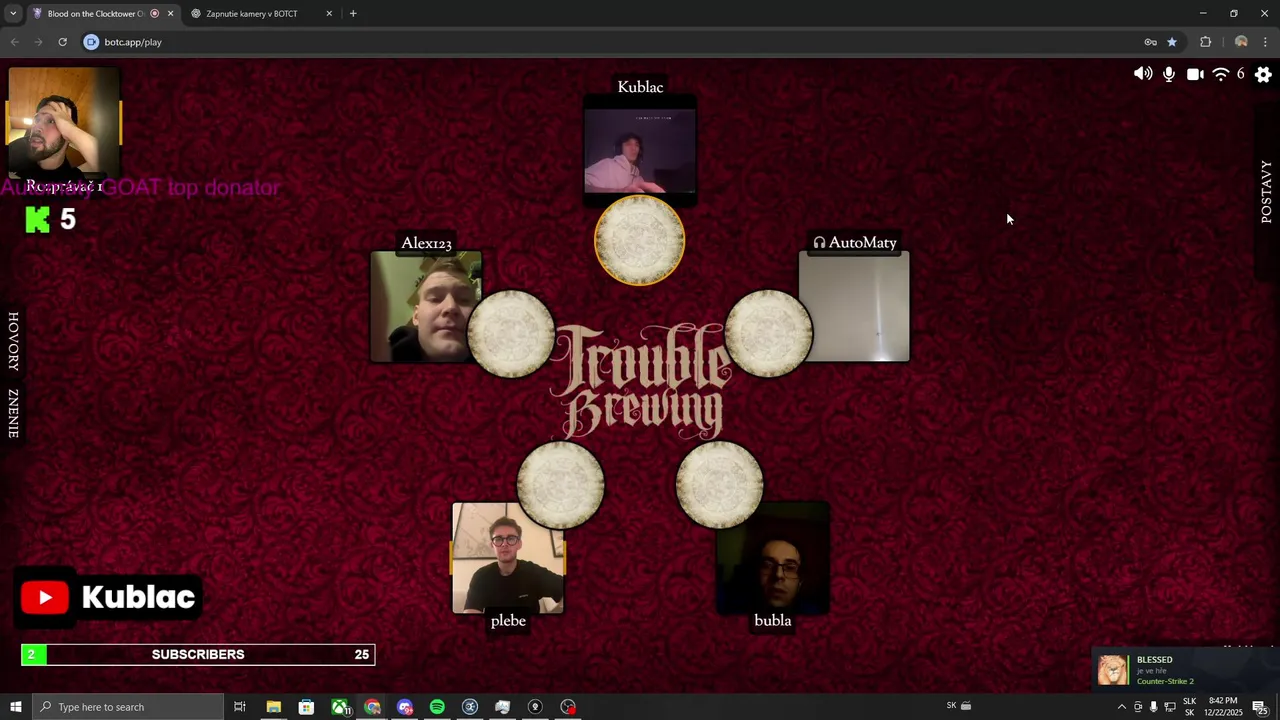Click the Type here to search box
This screenshot has height=720, width=1280.
128,707
